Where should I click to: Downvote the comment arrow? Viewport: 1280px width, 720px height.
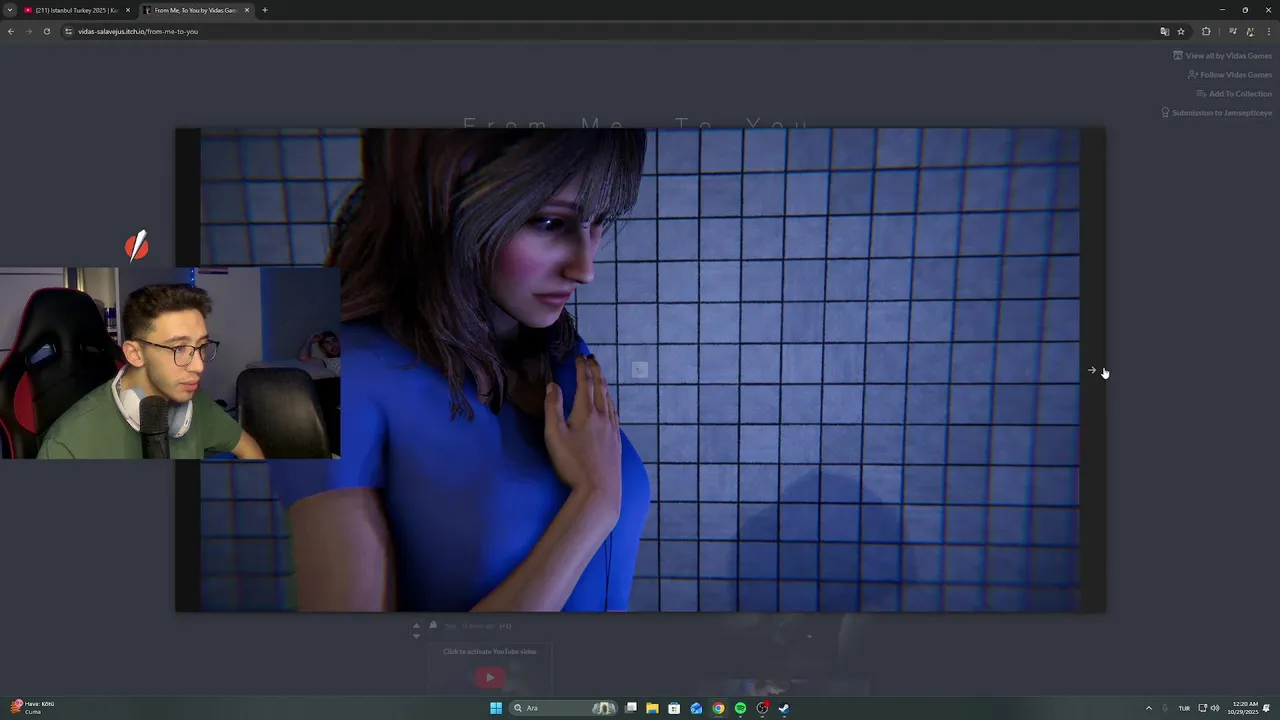tap(417, 636)
